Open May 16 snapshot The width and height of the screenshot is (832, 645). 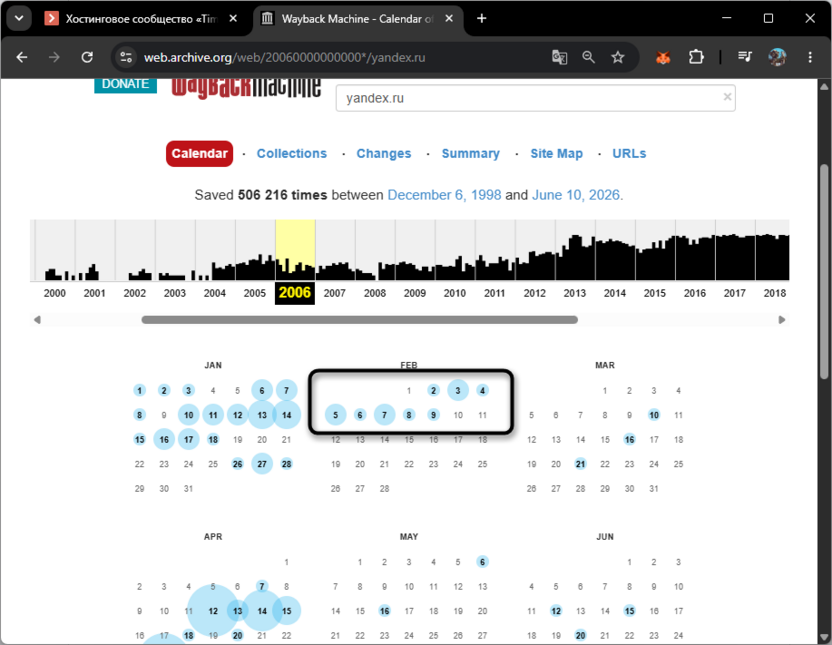[x=385, y=611]
